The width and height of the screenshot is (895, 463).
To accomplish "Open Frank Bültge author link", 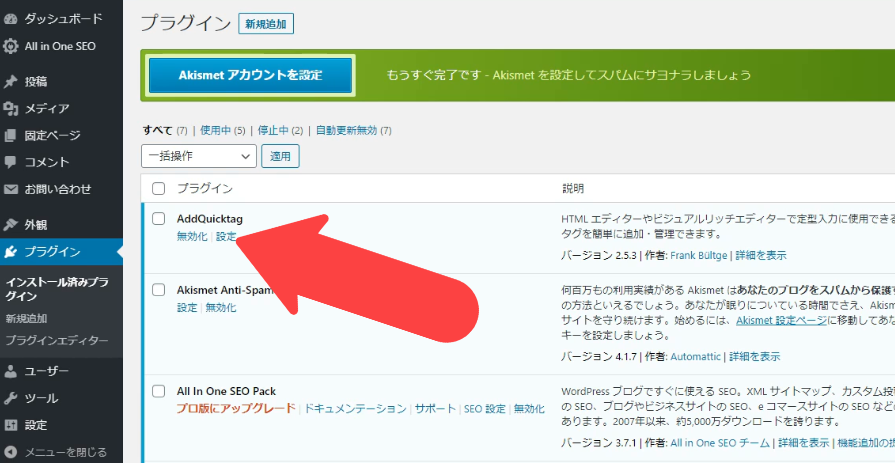I will [699, 255].
